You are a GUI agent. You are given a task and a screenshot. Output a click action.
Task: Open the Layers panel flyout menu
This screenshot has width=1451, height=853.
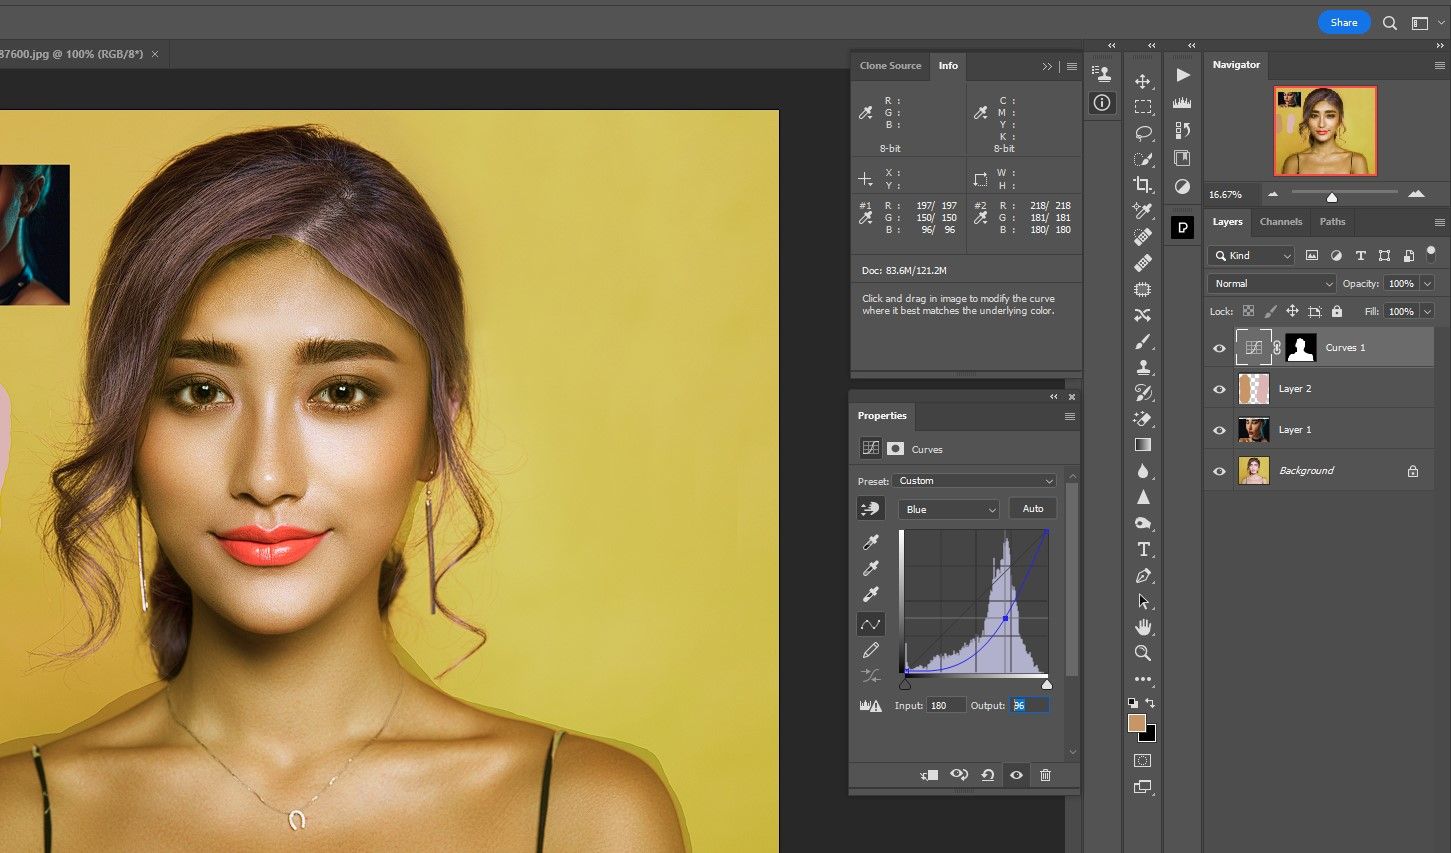pos(1440,222)
